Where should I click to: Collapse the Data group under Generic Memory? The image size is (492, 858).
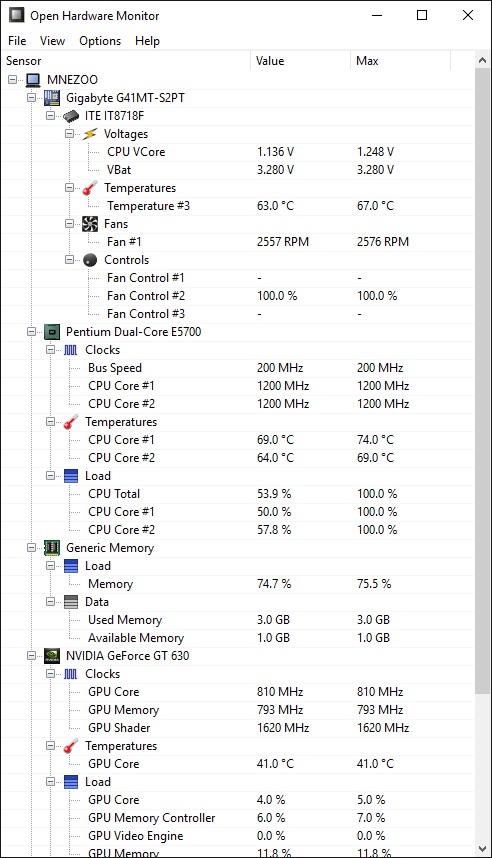[x=50, y=602]
